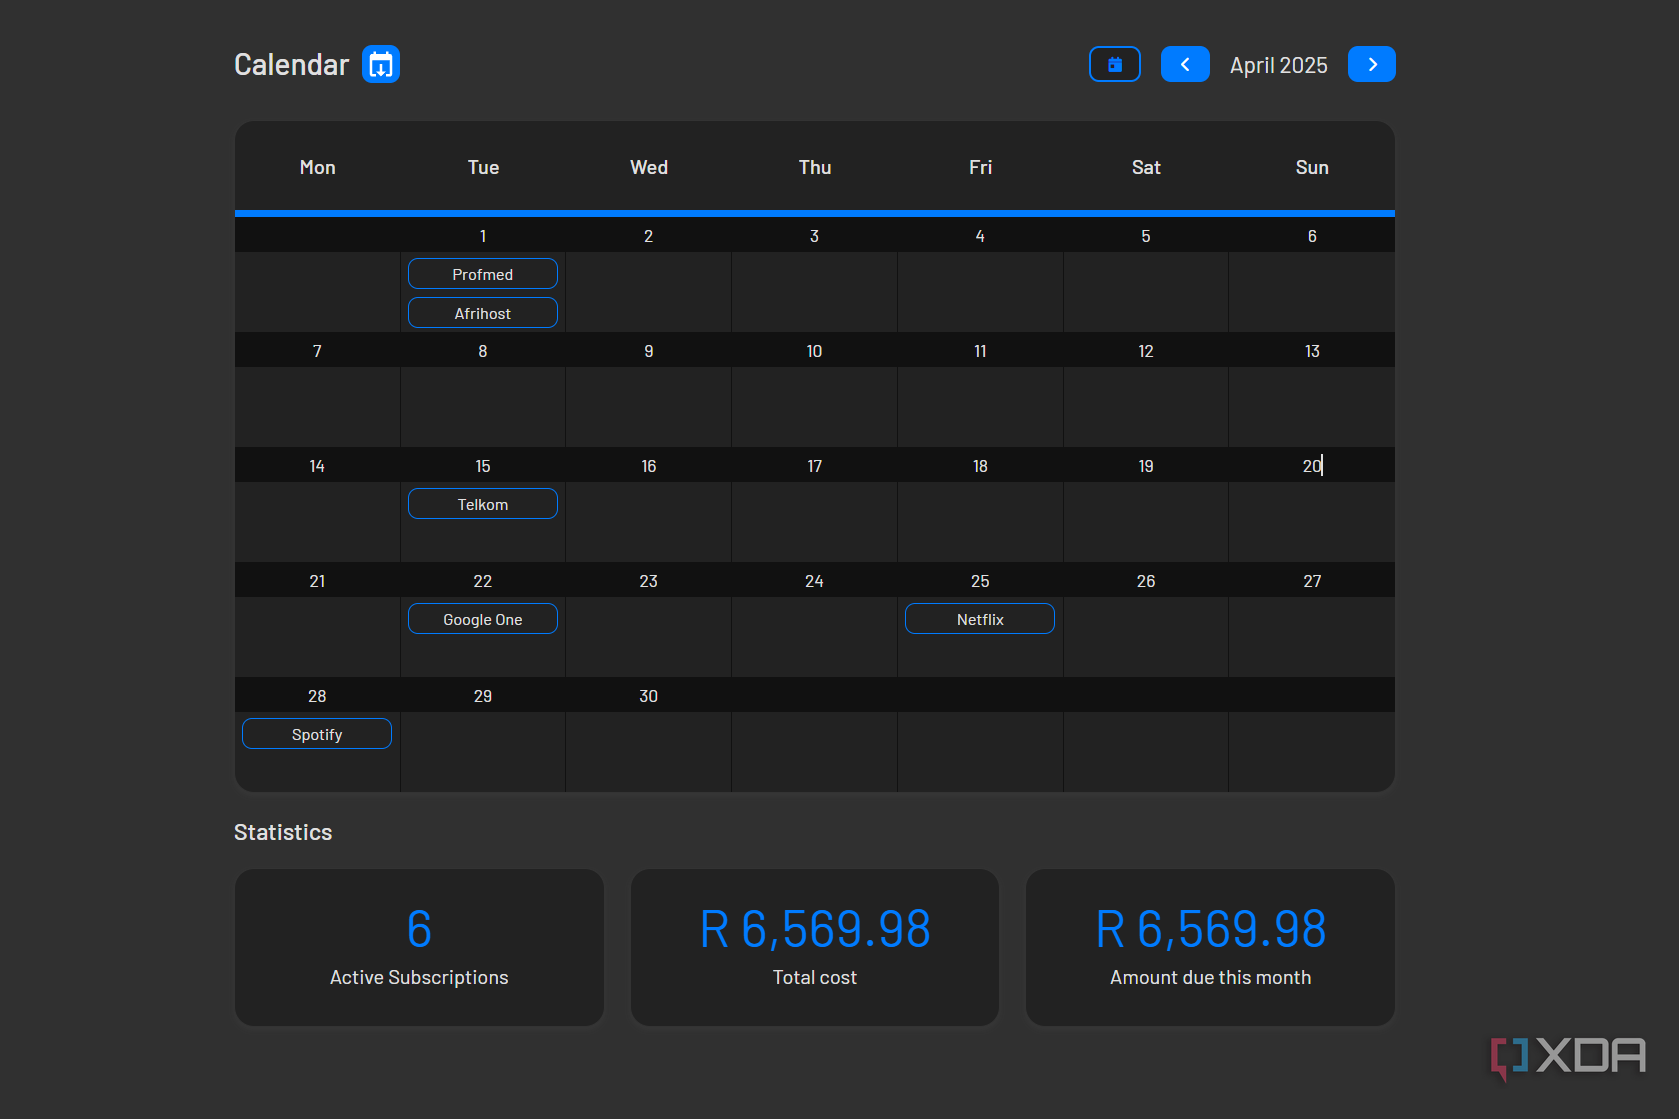The height and width of the screenshot is (1119, 1679).
Task: Advance to the next month with the right chevron
Action: (1372, 64)
